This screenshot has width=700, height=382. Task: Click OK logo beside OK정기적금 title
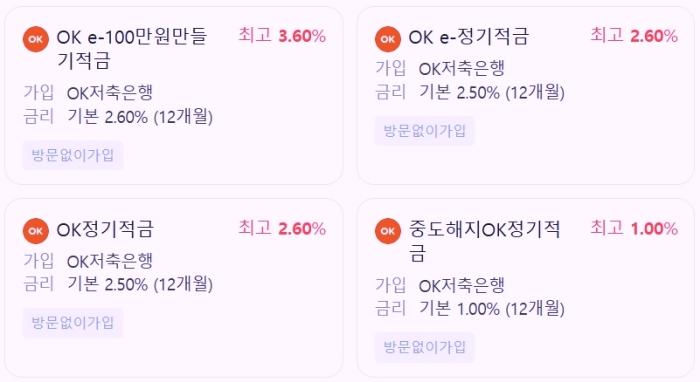pyautogui.click(x=36, y=231)
